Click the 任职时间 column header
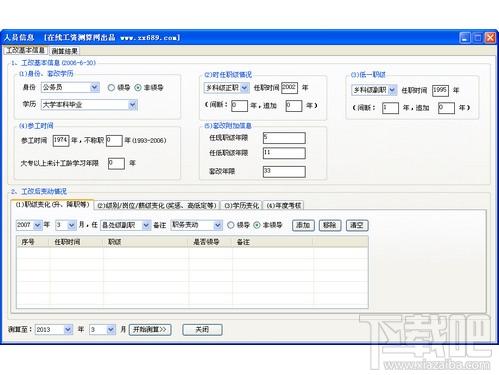Screen dimensions: 499x375 tap(76, 242)
